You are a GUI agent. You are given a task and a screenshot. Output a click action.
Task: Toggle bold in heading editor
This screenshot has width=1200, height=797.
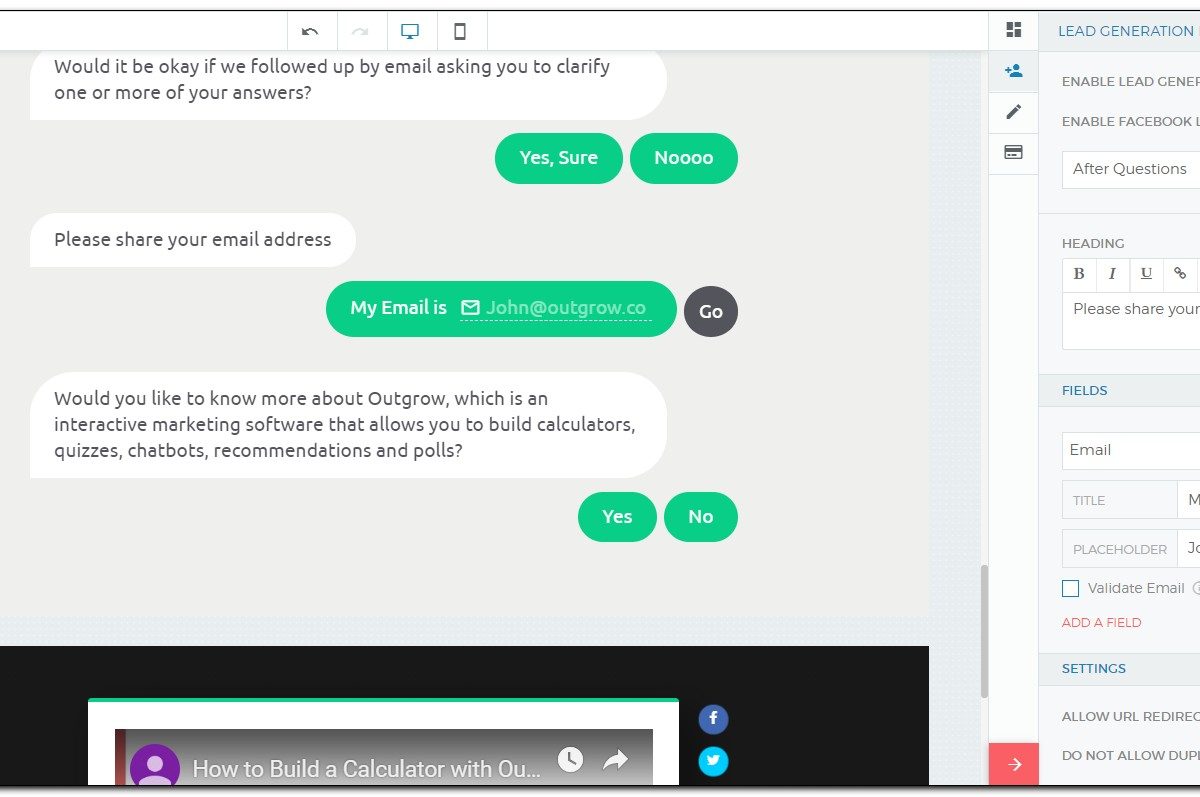[1079, 274]
